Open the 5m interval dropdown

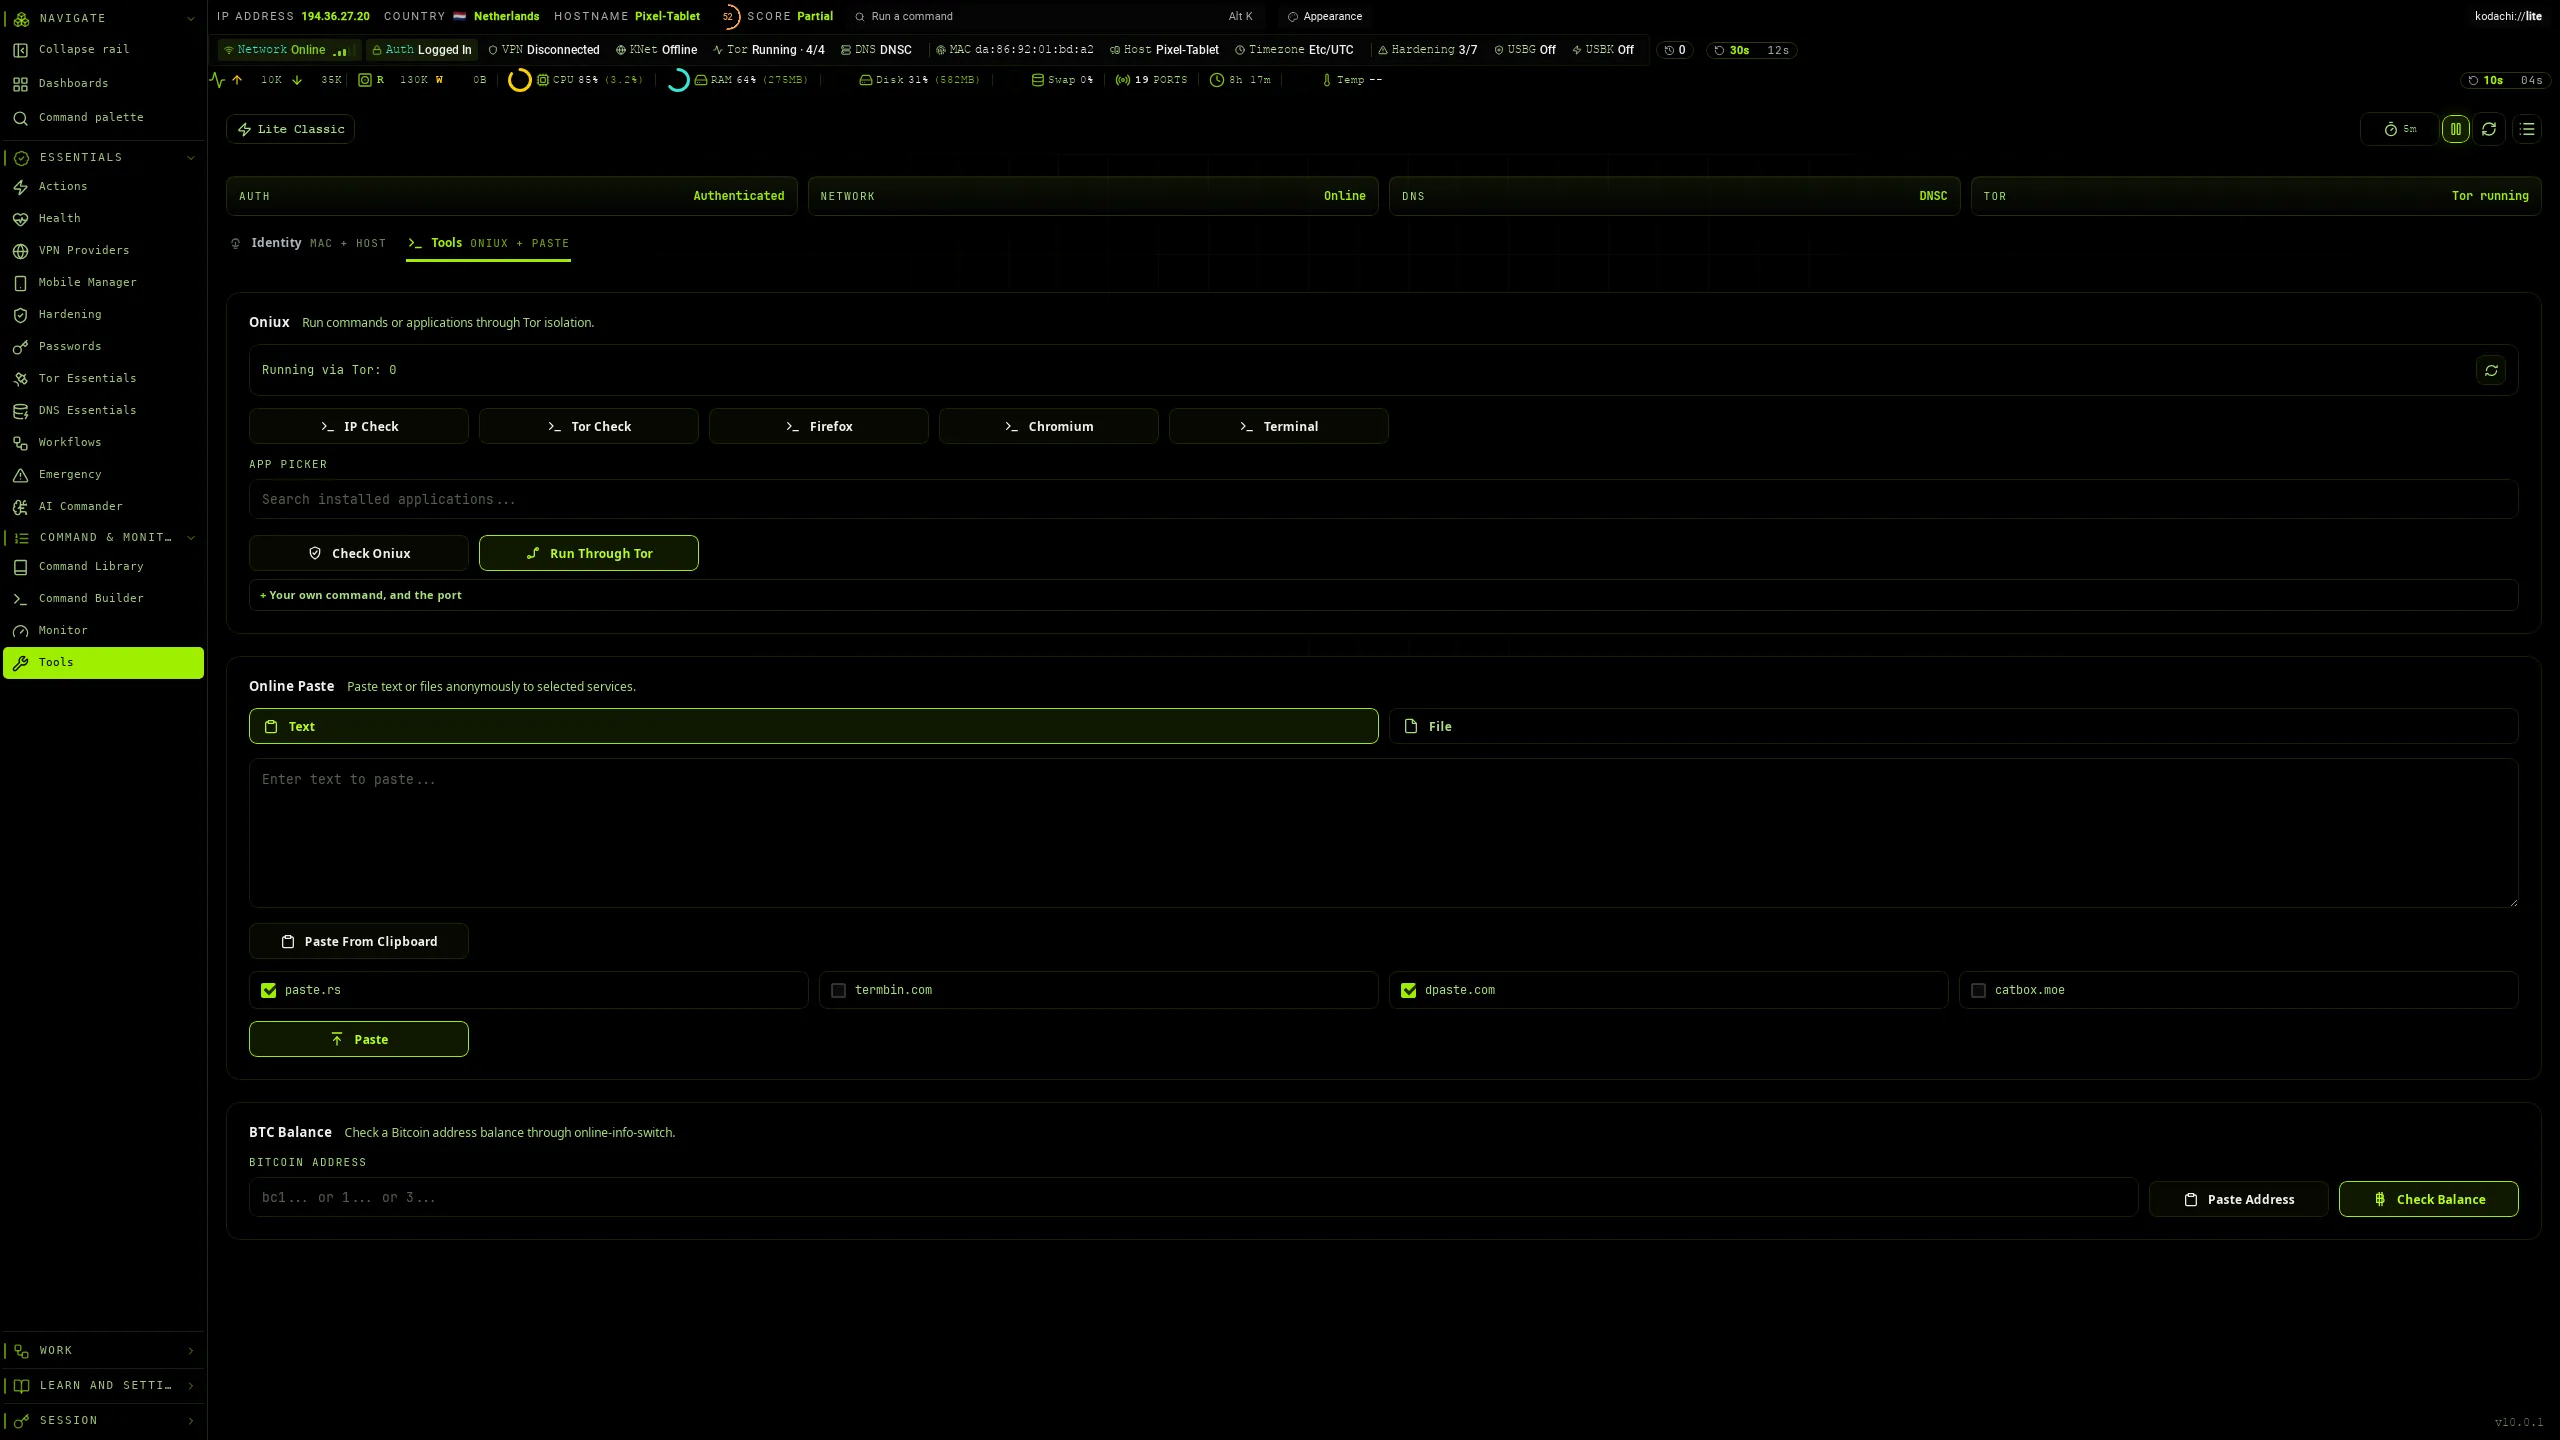[2399, 129]
